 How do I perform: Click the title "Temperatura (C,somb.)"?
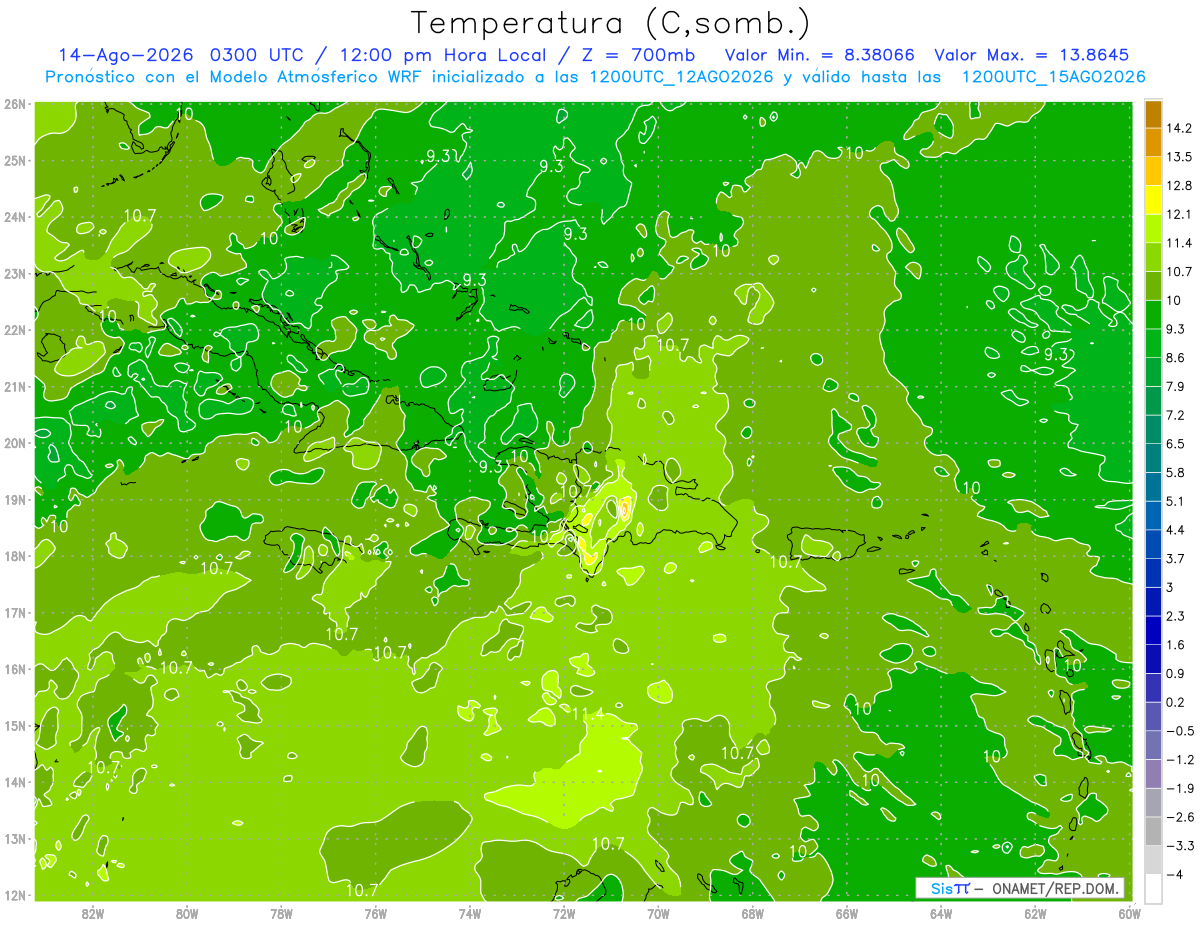(611, 23)
